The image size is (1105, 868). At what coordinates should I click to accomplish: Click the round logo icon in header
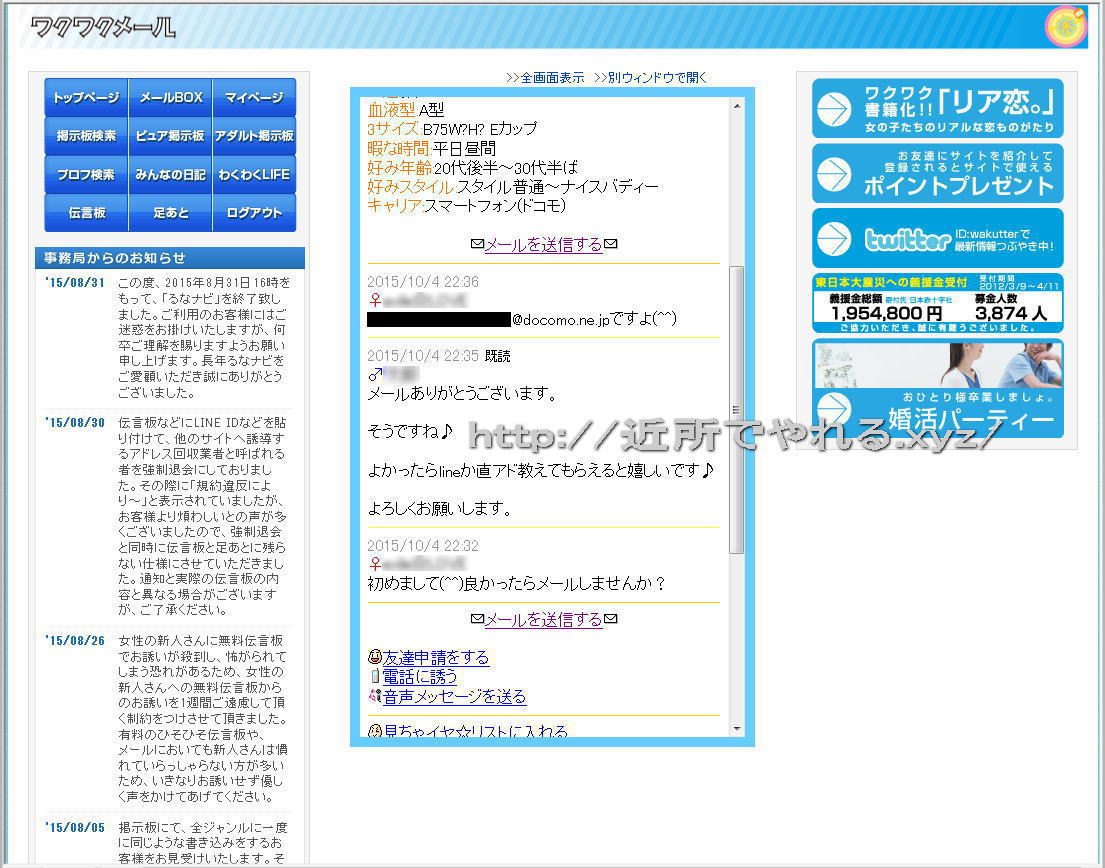click(1065, 27)
